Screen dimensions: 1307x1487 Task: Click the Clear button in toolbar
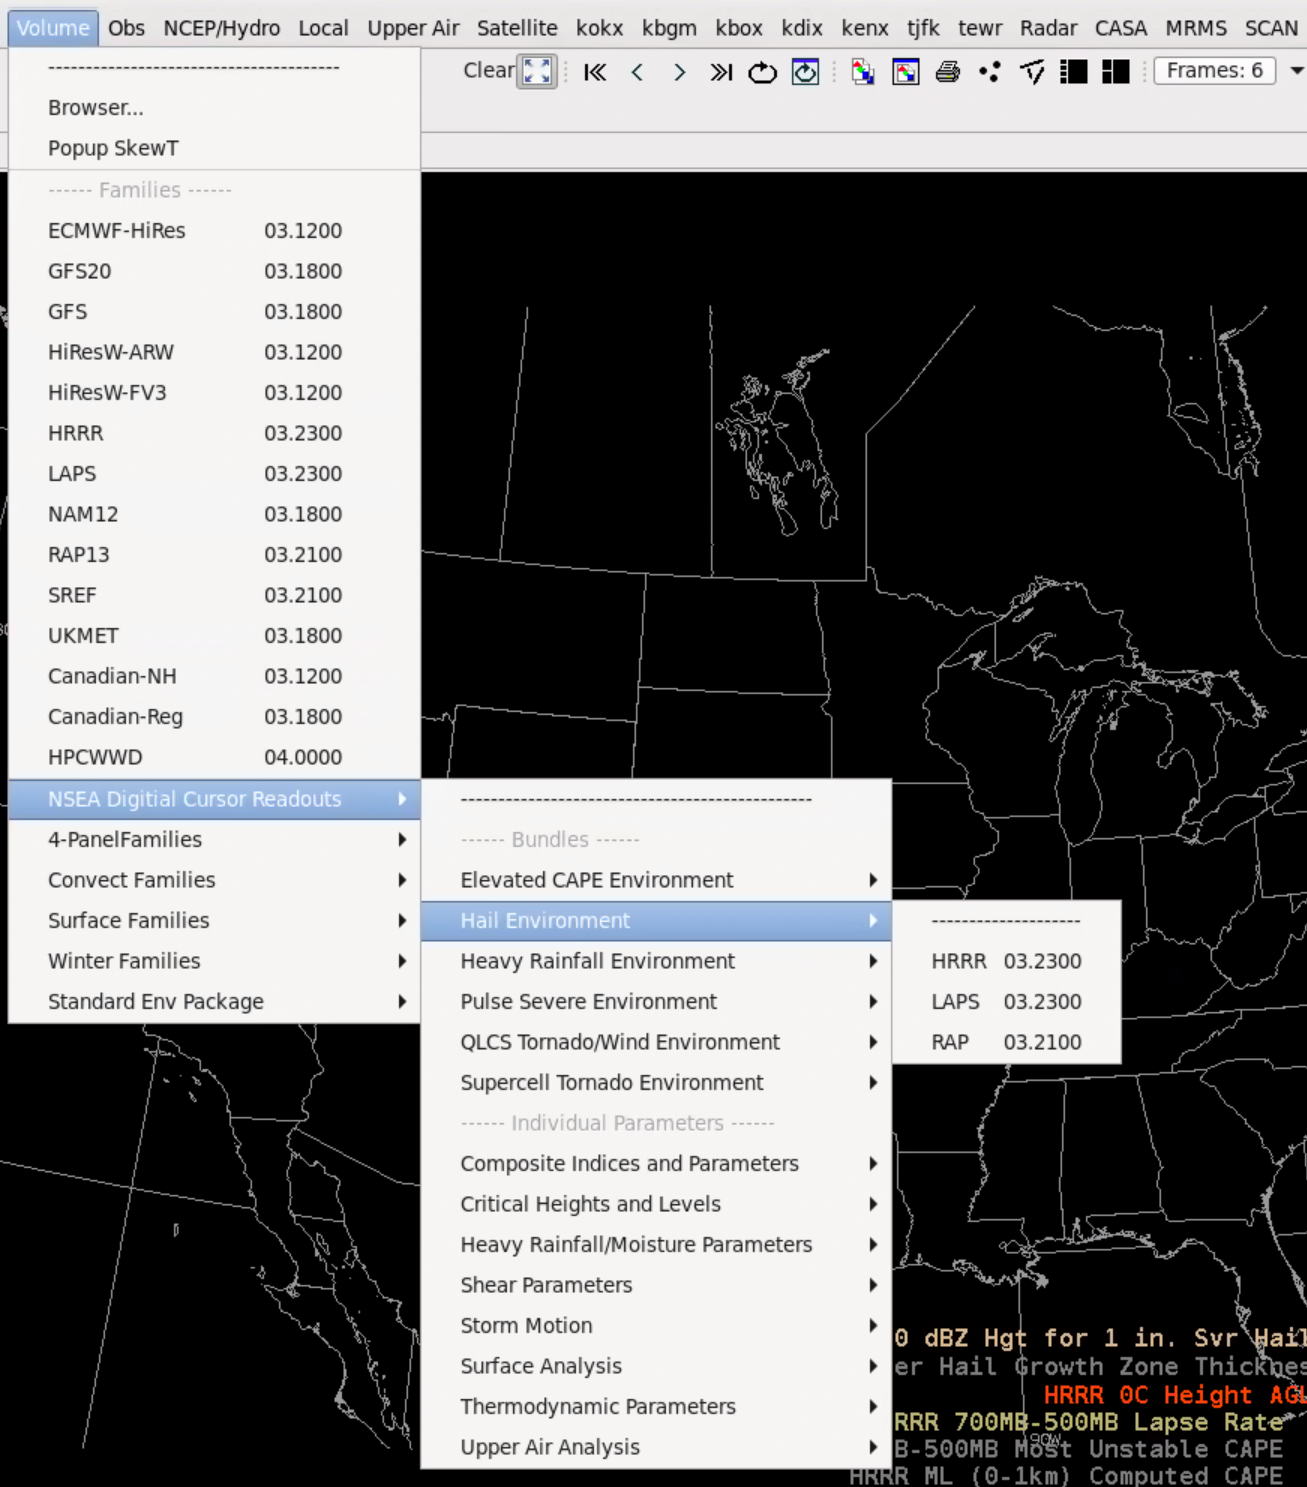pos(488,71)
